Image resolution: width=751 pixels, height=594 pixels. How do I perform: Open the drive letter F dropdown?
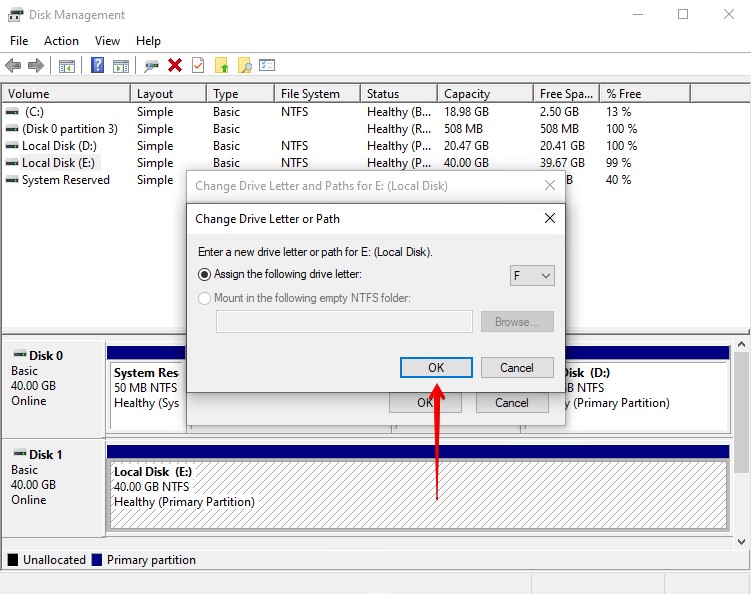(x=532, y=275)
